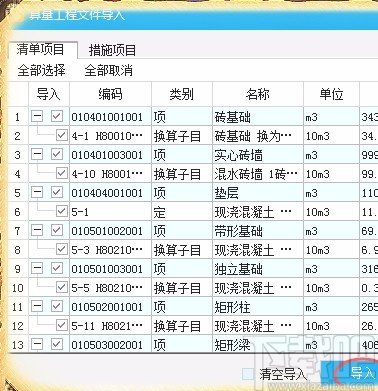Image resolution: width=378 pixels, height=391 pixels.
Task: Select the name cell 矩形梁
Action: tap(258, 345)
